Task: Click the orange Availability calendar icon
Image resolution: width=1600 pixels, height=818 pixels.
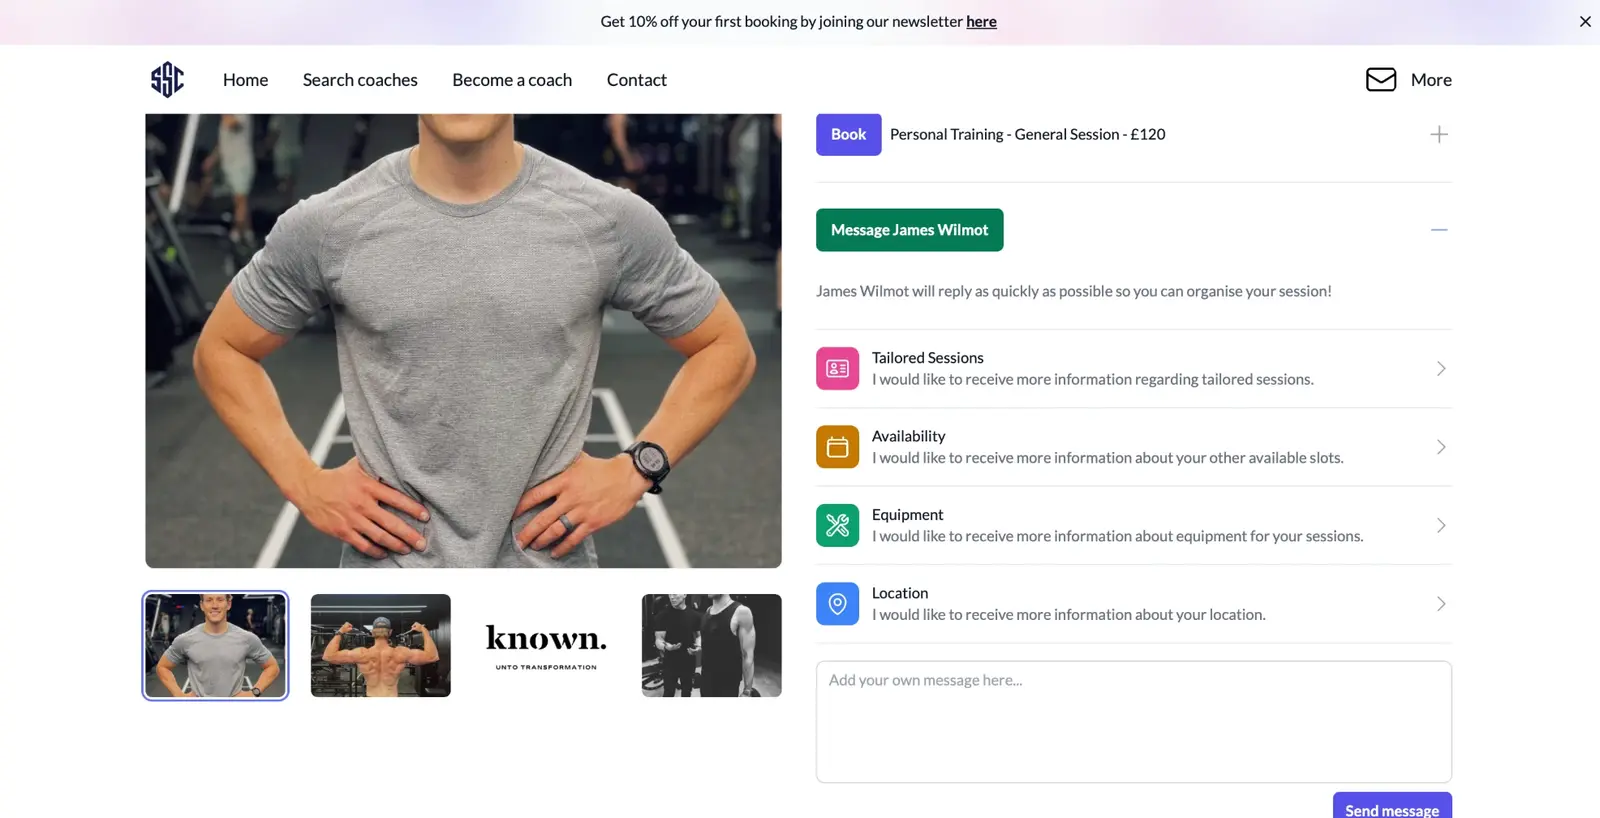Action: [837, 447]
